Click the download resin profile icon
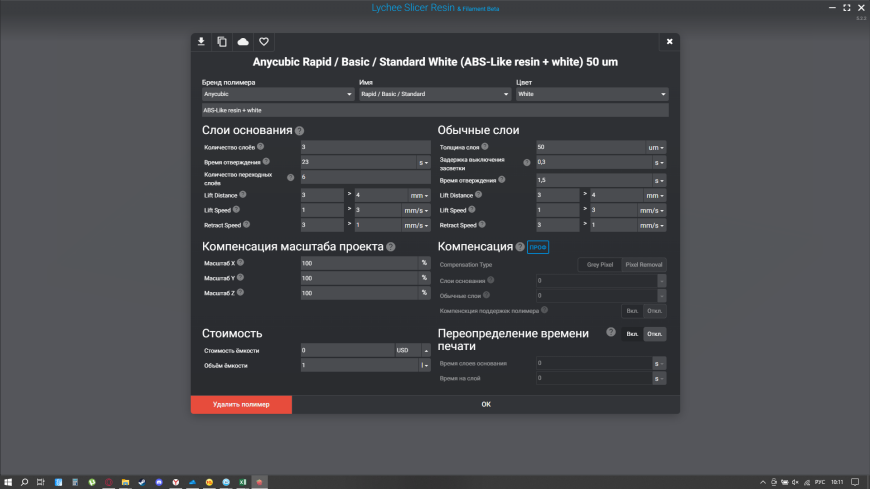This screenshot has height=489, width=870. pyautogui.click(x=201, y=42)
